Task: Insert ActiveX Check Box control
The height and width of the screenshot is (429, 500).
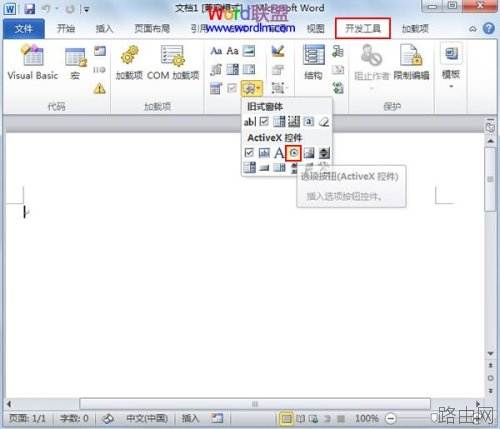Action: pos(249,153)
